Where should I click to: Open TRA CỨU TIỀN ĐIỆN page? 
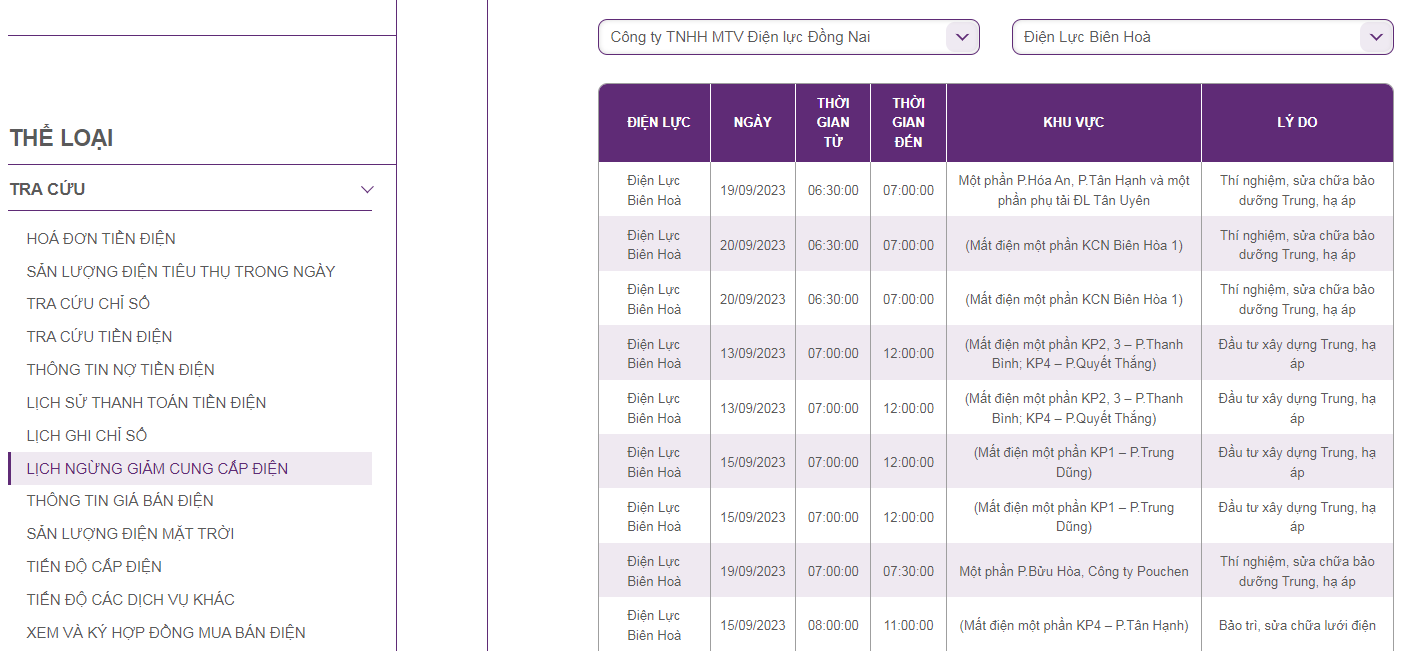(99, 336)
